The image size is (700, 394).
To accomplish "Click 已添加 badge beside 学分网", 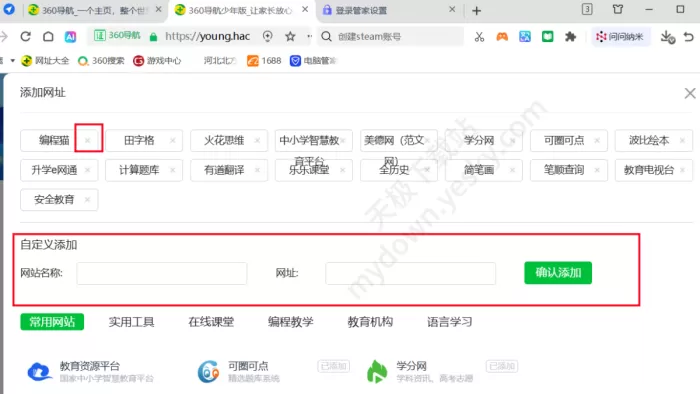I will 502,366.
